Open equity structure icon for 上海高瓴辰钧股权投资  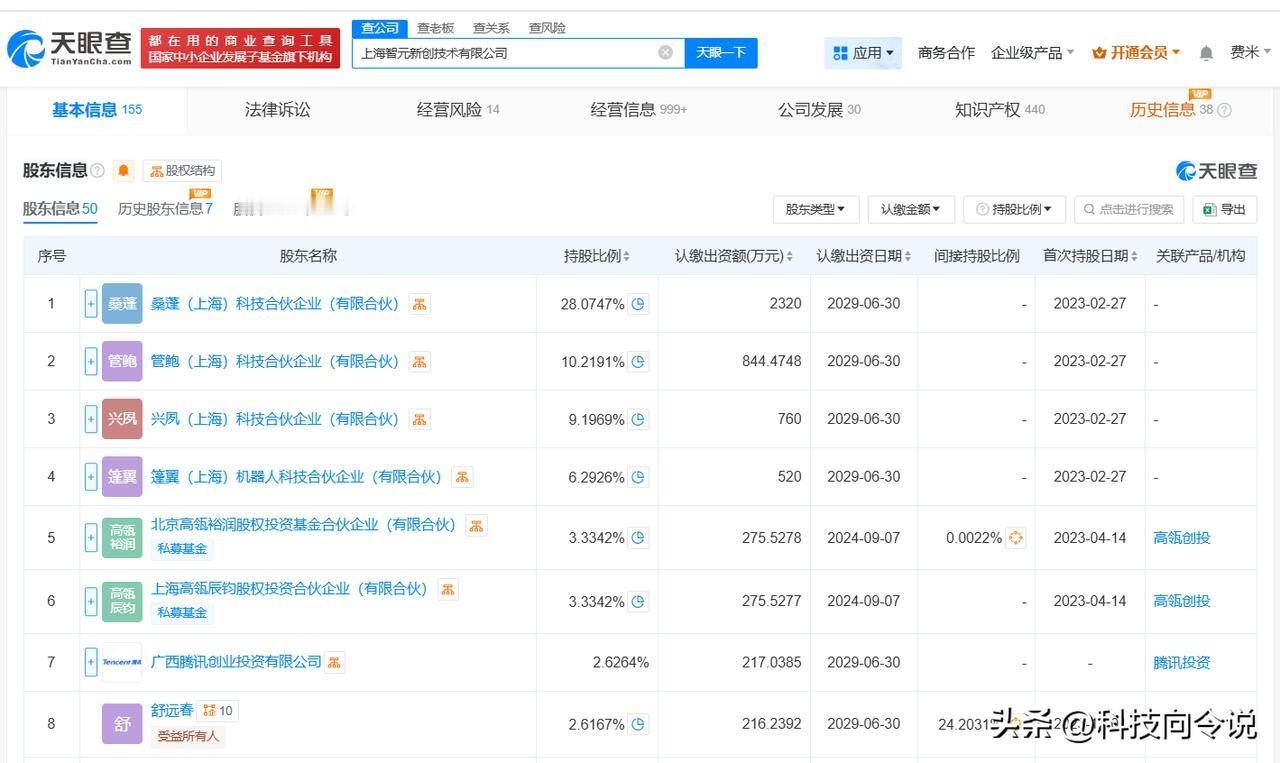coord(448,589)
